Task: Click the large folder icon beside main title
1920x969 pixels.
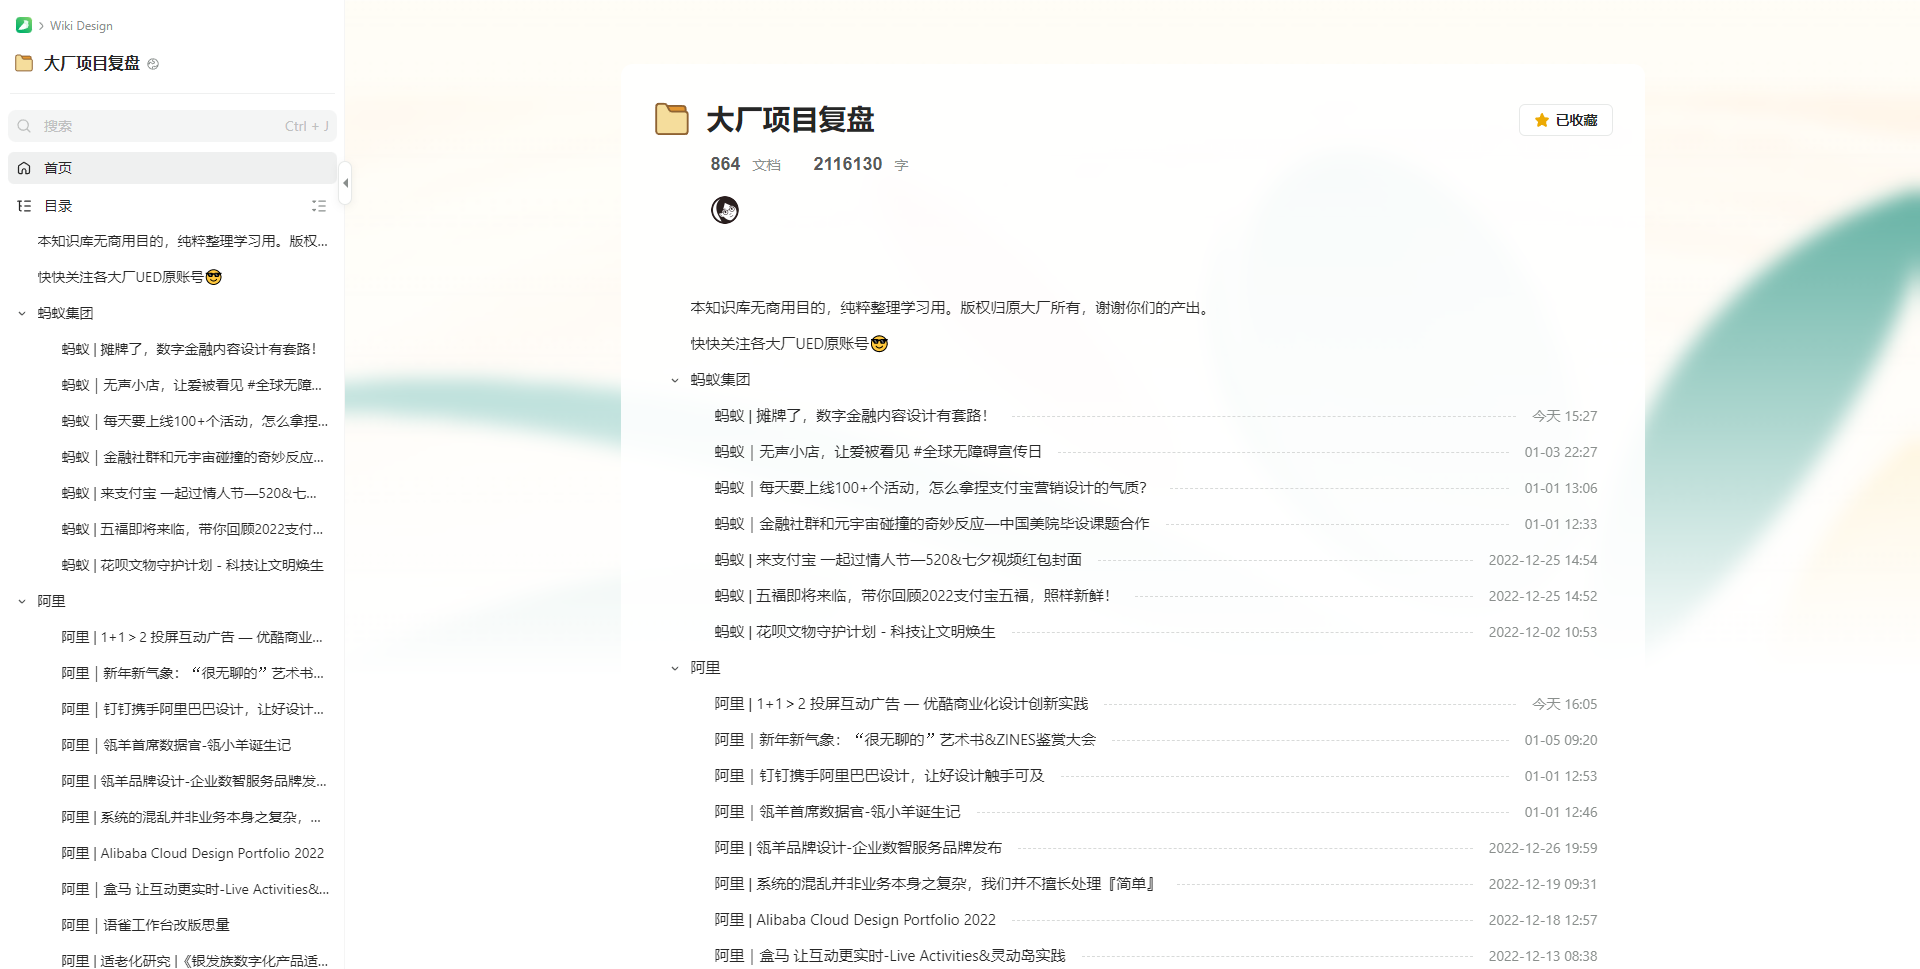Action: (672, 119)
